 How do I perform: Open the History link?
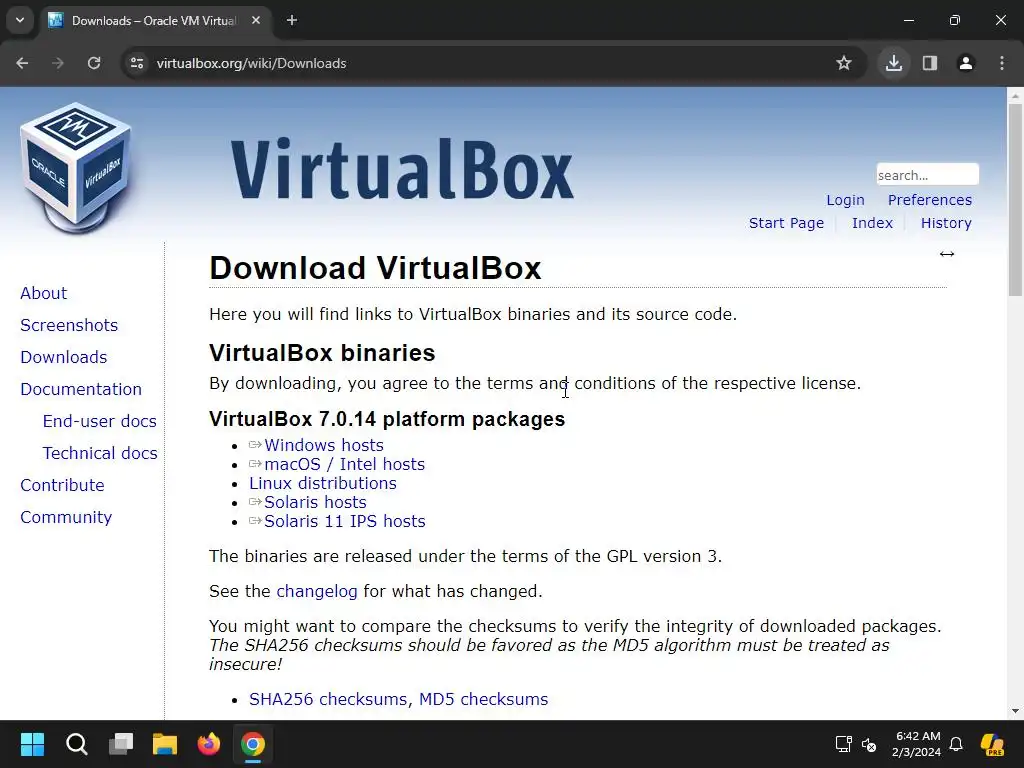(x=946, y=223)
